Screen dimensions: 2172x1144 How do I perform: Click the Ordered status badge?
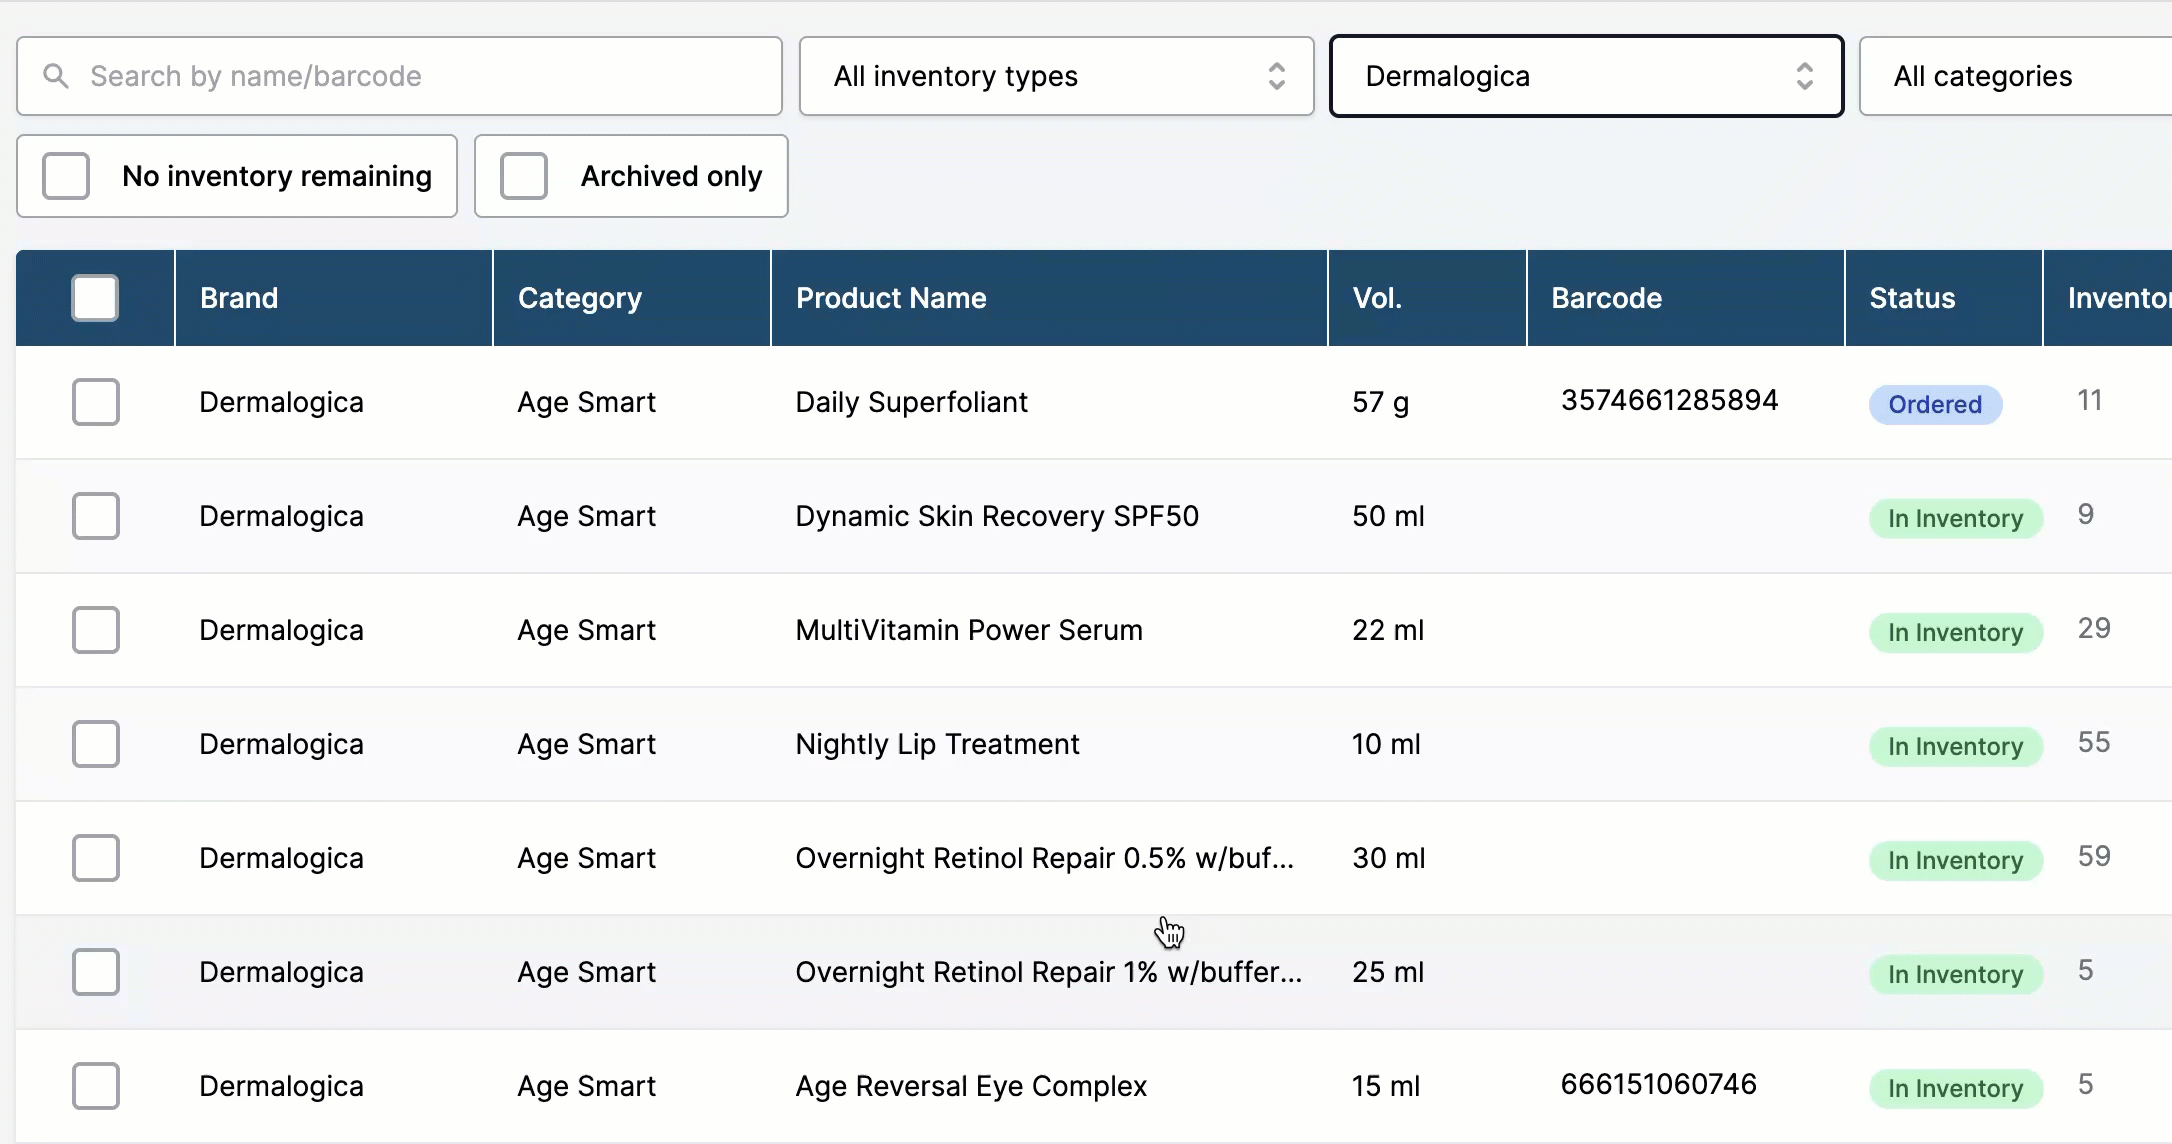[1934, 405]
